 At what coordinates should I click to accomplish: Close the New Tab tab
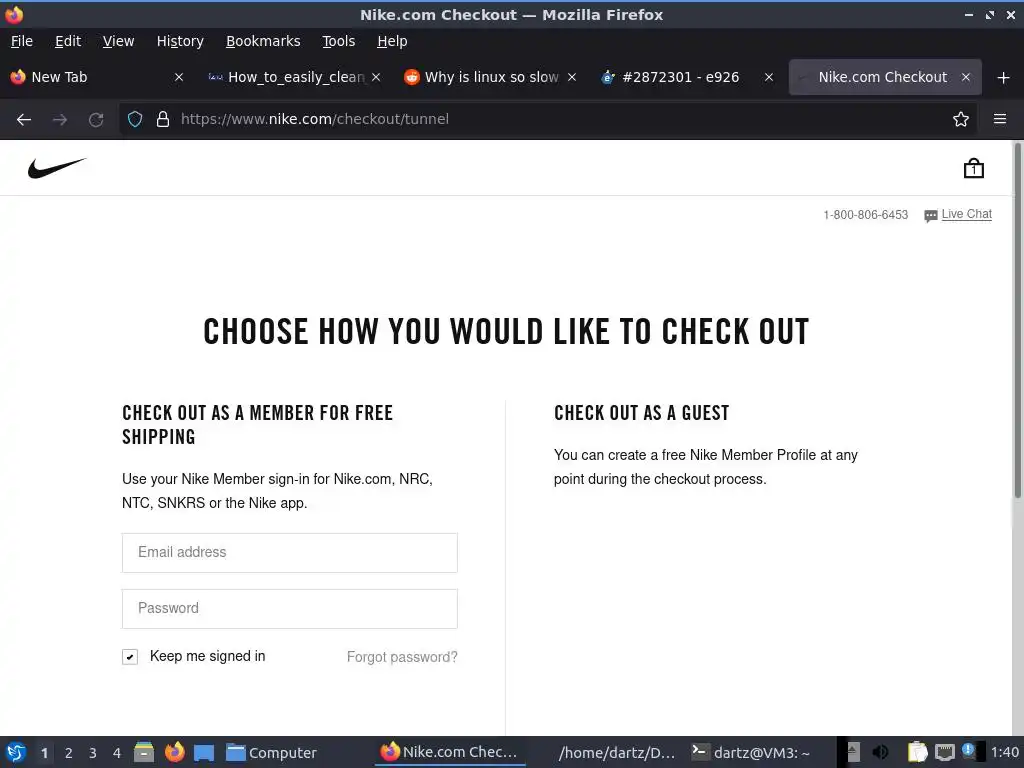pos(179,77)
